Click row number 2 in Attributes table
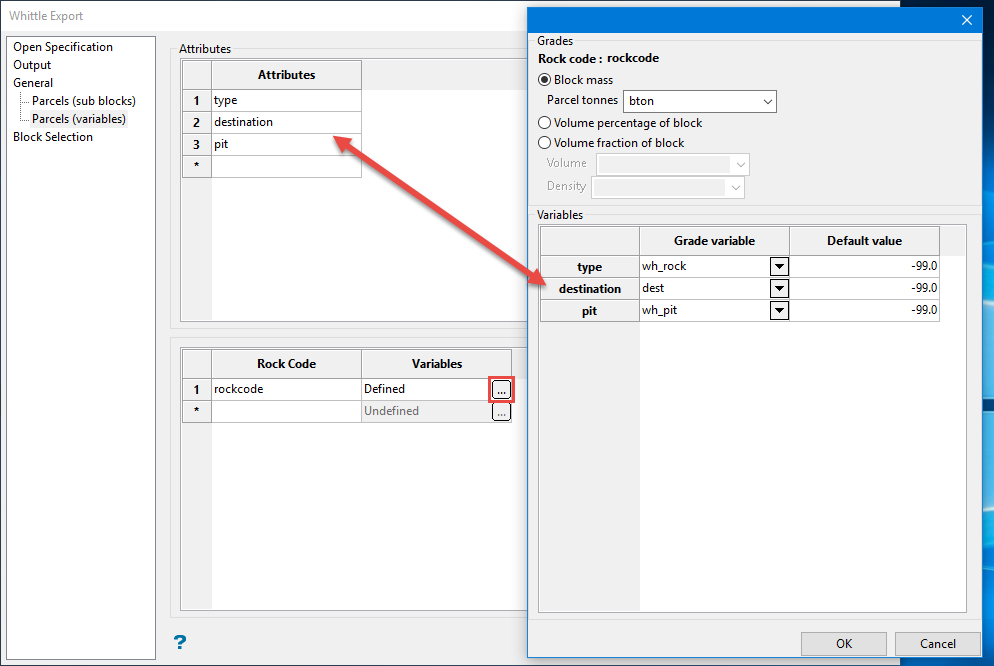The image size is (994, 666). click(x=197, y=122)
